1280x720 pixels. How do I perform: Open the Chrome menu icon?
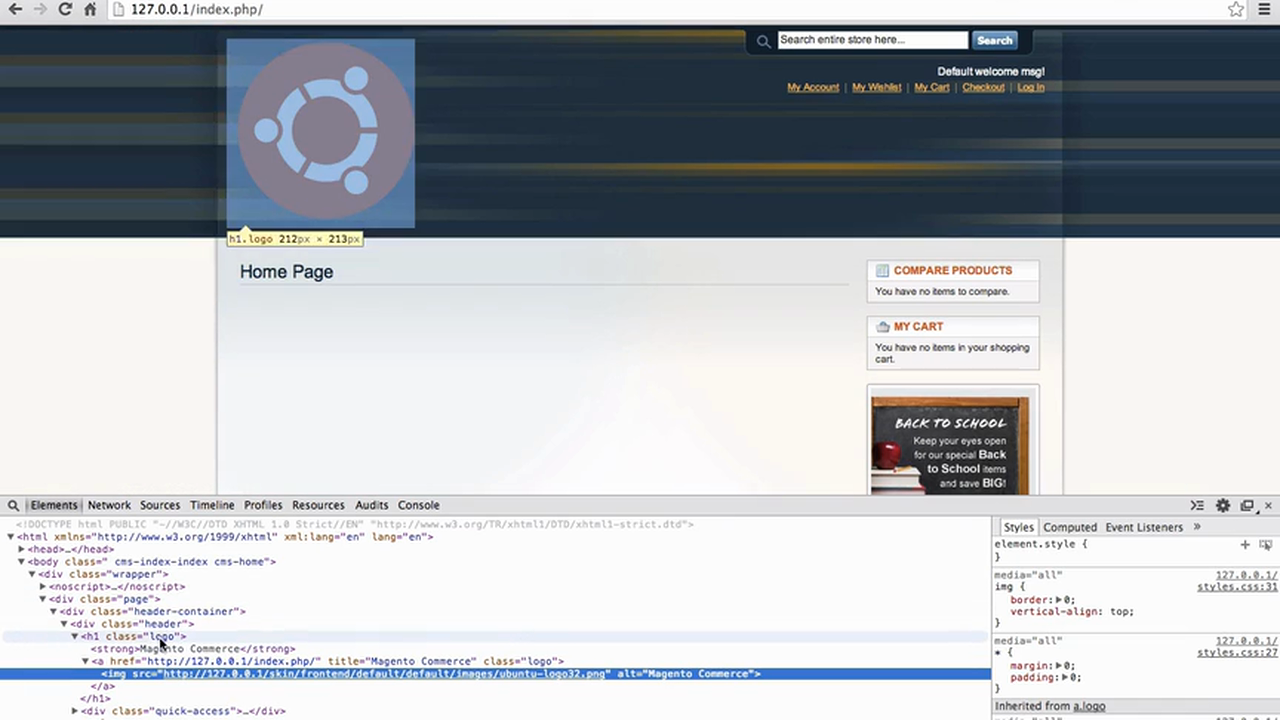click(x=1264, y=9)
